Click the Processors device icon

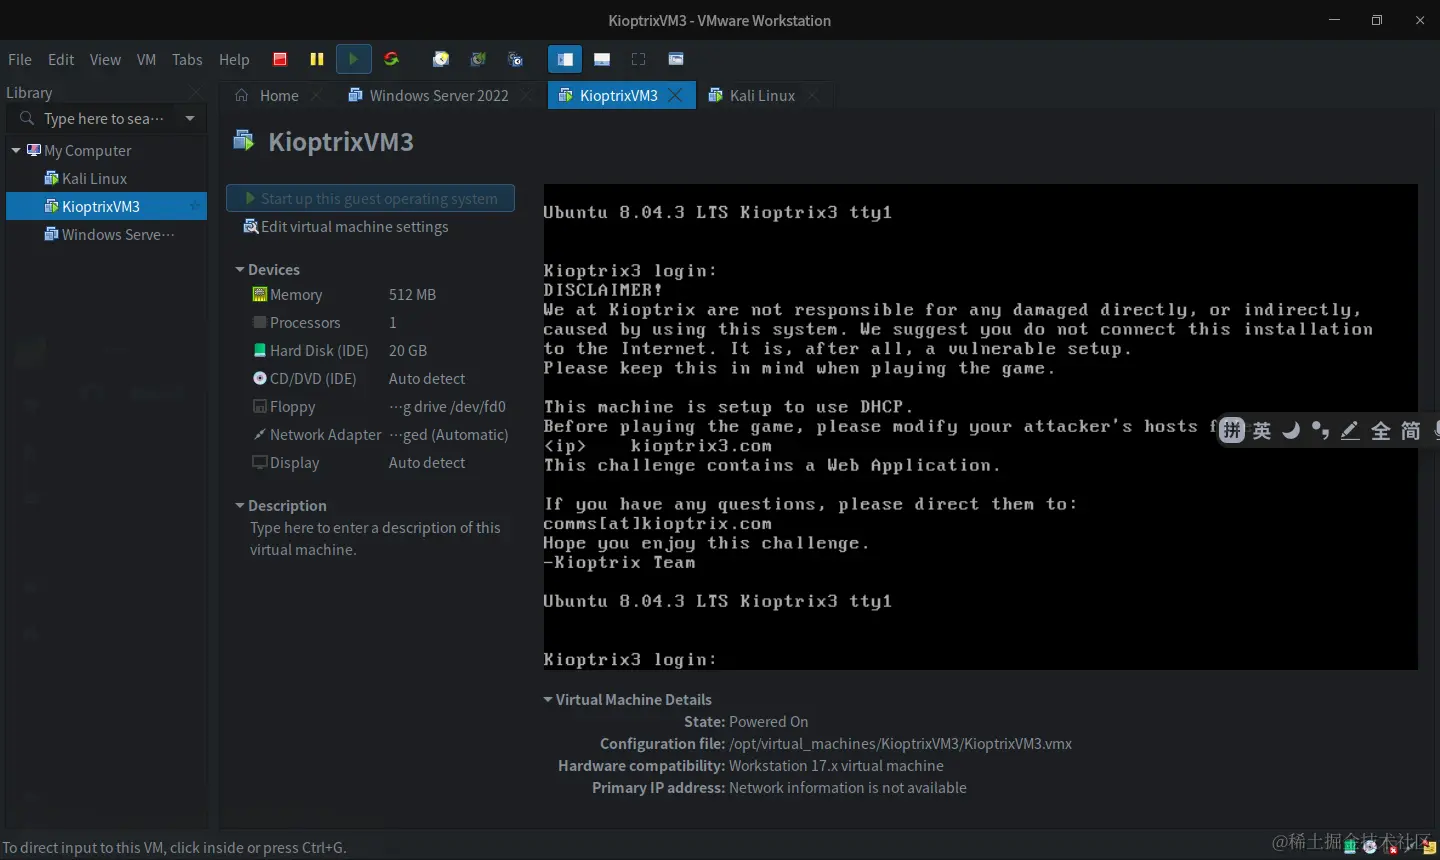tap(260, 323)
